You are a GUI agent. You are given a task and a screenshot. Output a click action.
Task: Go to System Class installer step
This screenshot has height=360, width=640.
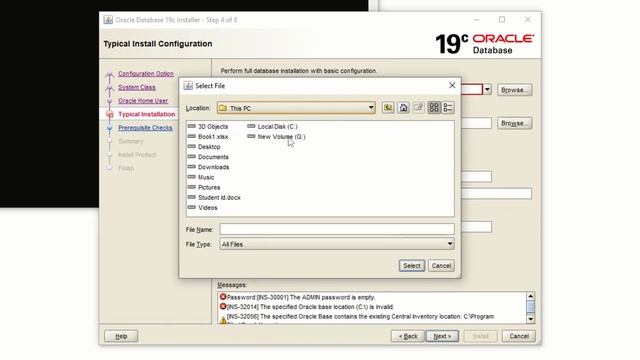[137, 87]
